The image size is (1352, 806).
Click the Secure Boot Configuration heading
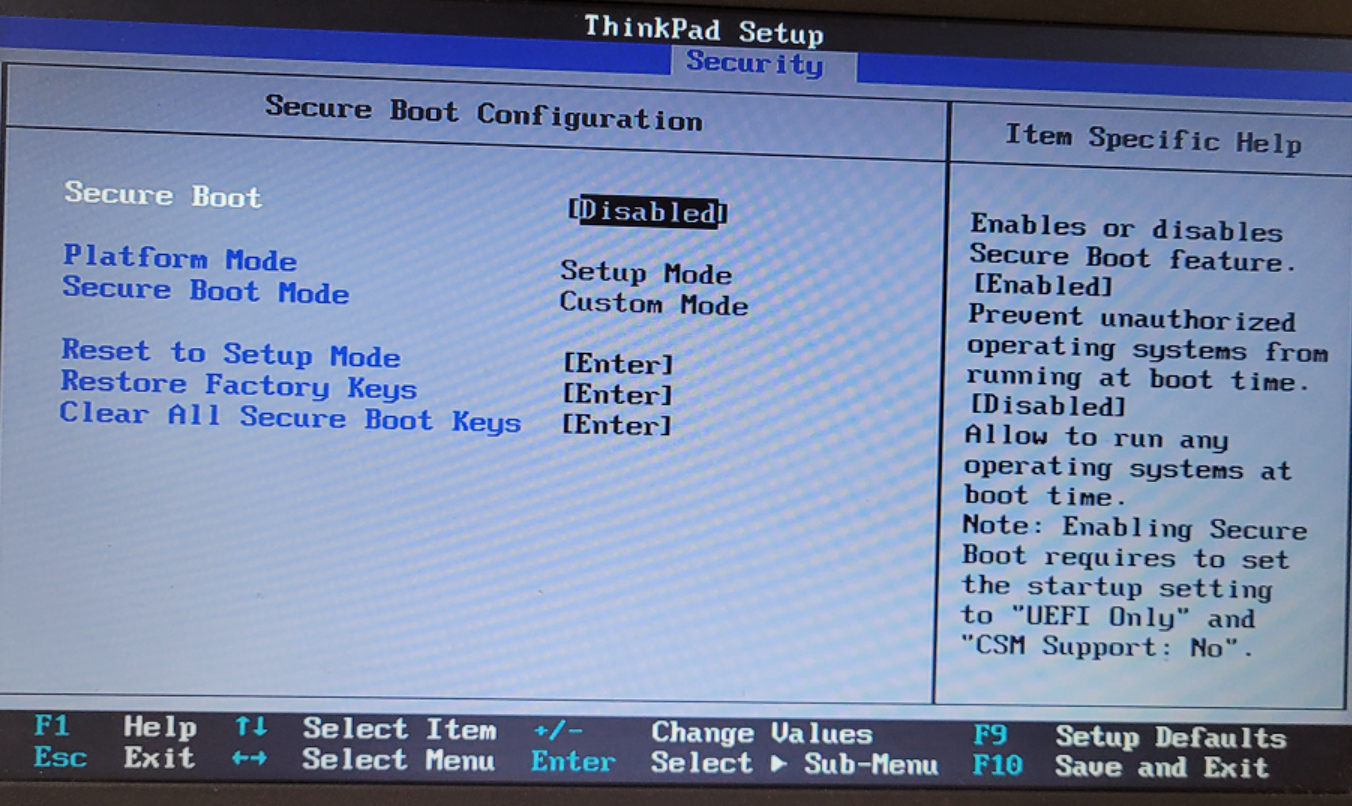point(484,113)
